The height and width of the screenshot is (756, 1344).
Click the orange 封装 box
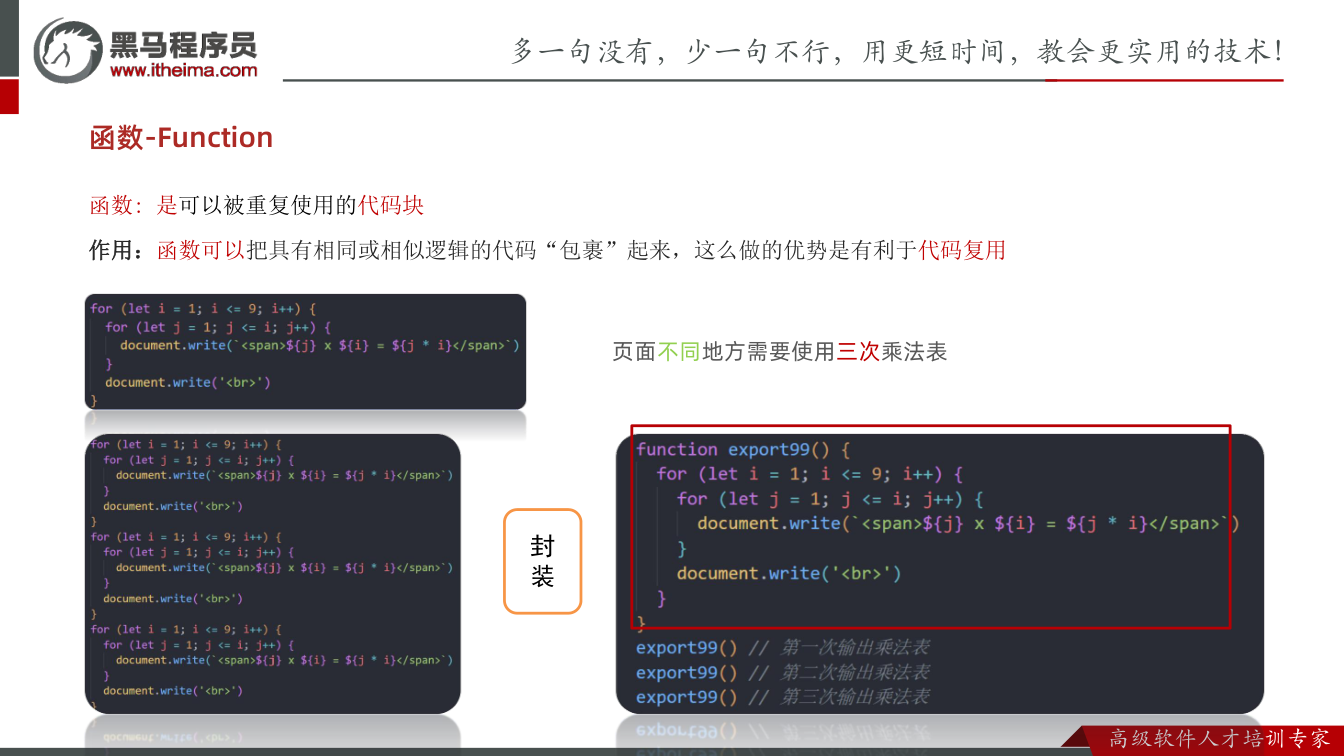pyautogui.click(x=542, y=561)
